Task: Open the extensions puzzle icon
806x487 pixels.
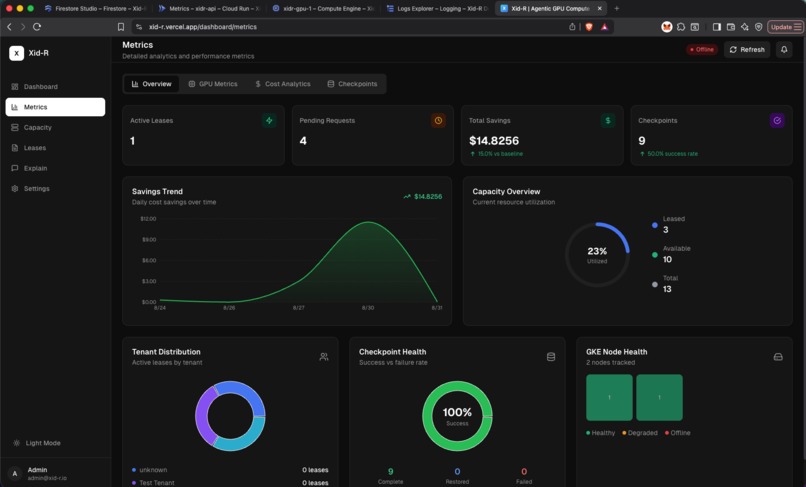Action: [x=681, y=27]
